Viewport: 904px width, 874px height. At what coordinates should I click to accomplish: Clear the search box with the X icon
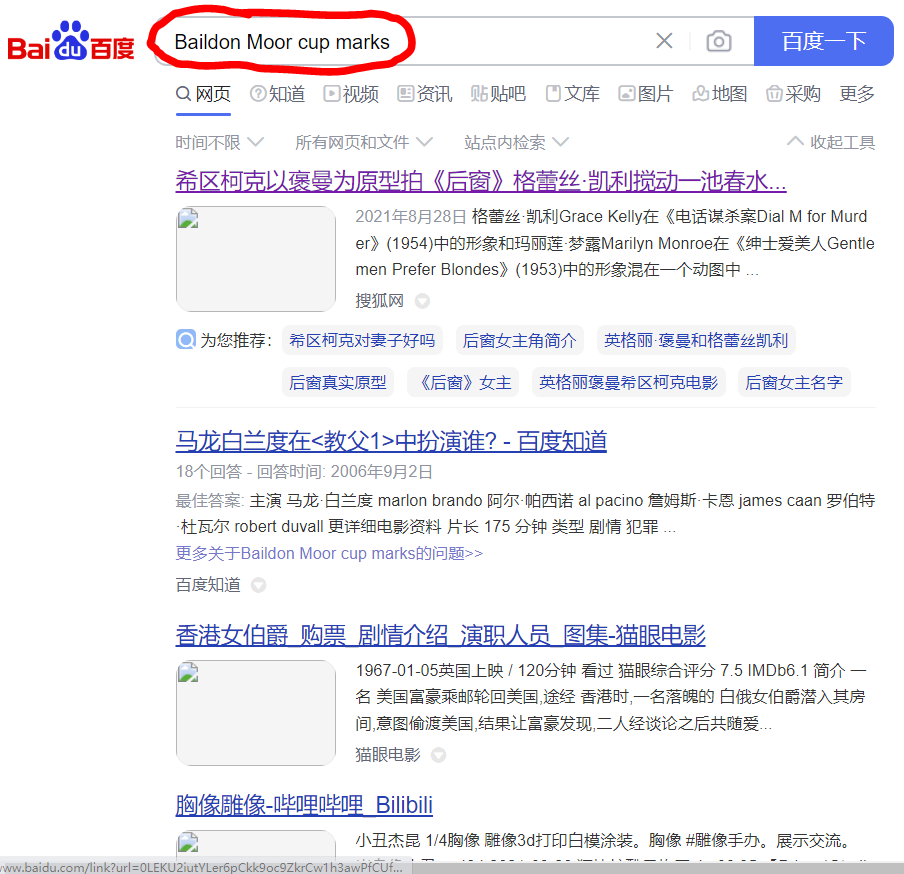click(664, 41)
